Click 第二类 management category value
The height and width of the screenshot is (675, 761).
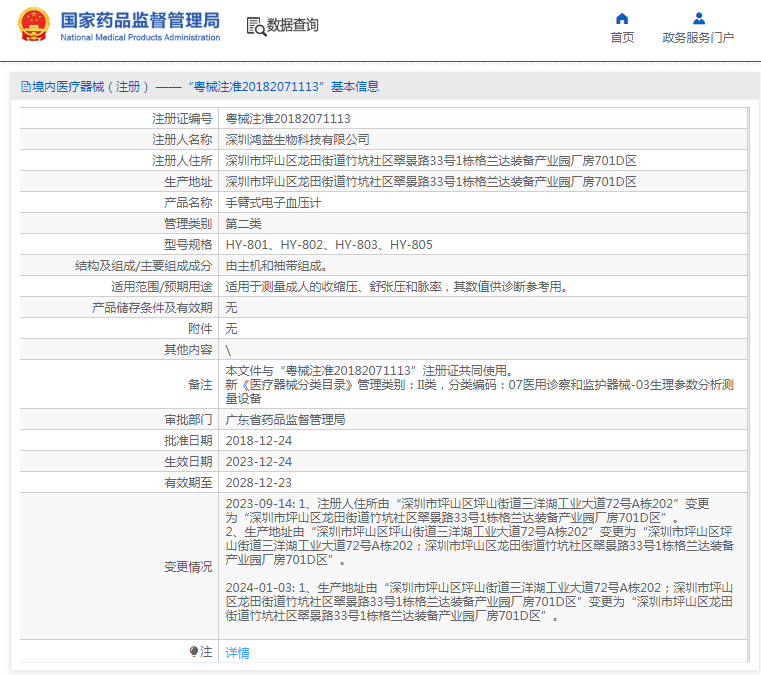click(x=244, y=224)
